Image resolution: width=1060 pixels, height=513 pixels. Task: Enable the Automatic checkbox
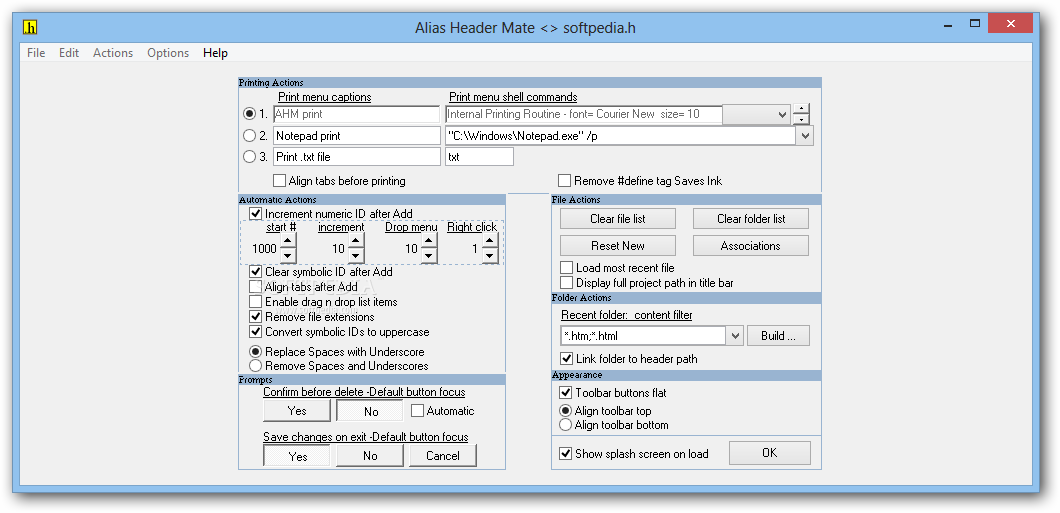click(x=417, y=410)
